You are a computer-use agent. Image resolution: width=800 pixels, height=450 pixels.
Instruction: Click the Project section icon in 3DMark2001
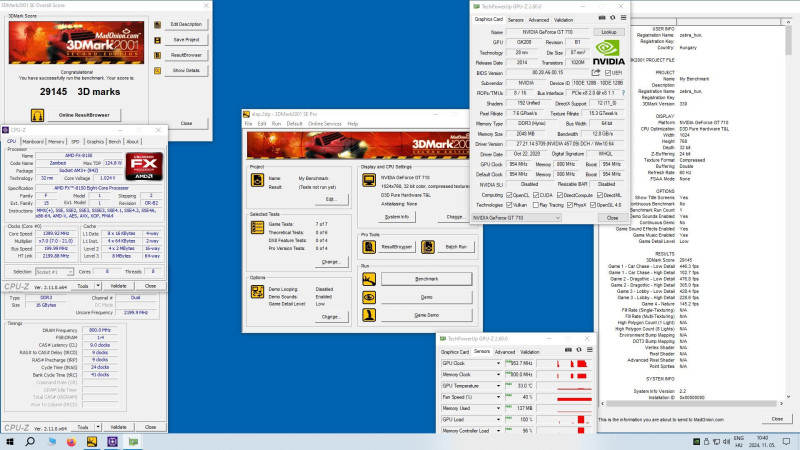click(x=258, y=180)
